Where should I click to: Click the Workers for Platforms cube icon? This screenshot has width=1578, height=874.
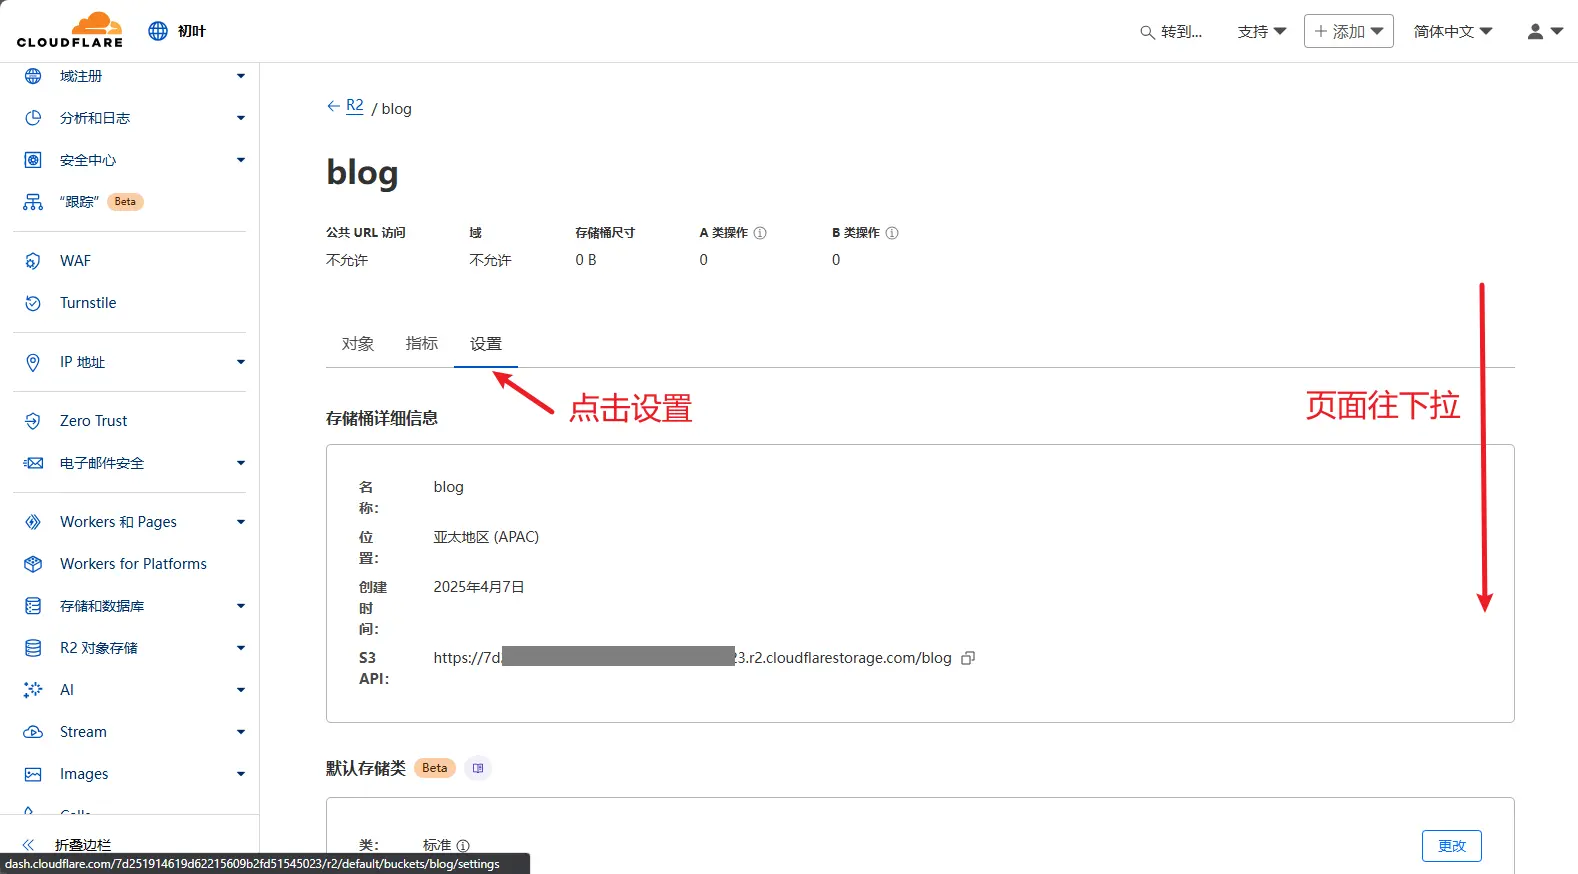pyautogui.click(x=33, y=564)
